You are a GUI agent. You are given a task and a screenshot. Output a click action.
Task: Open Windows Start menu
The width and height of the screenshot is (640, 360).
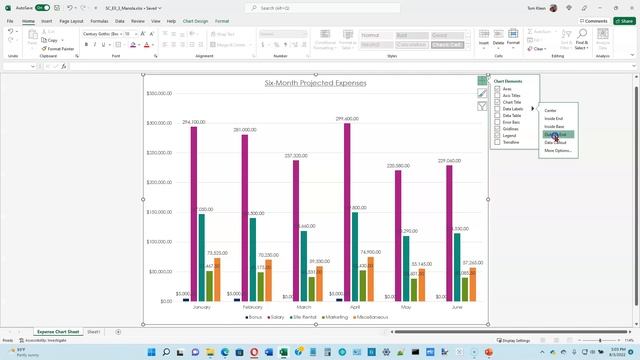(151, 352)
